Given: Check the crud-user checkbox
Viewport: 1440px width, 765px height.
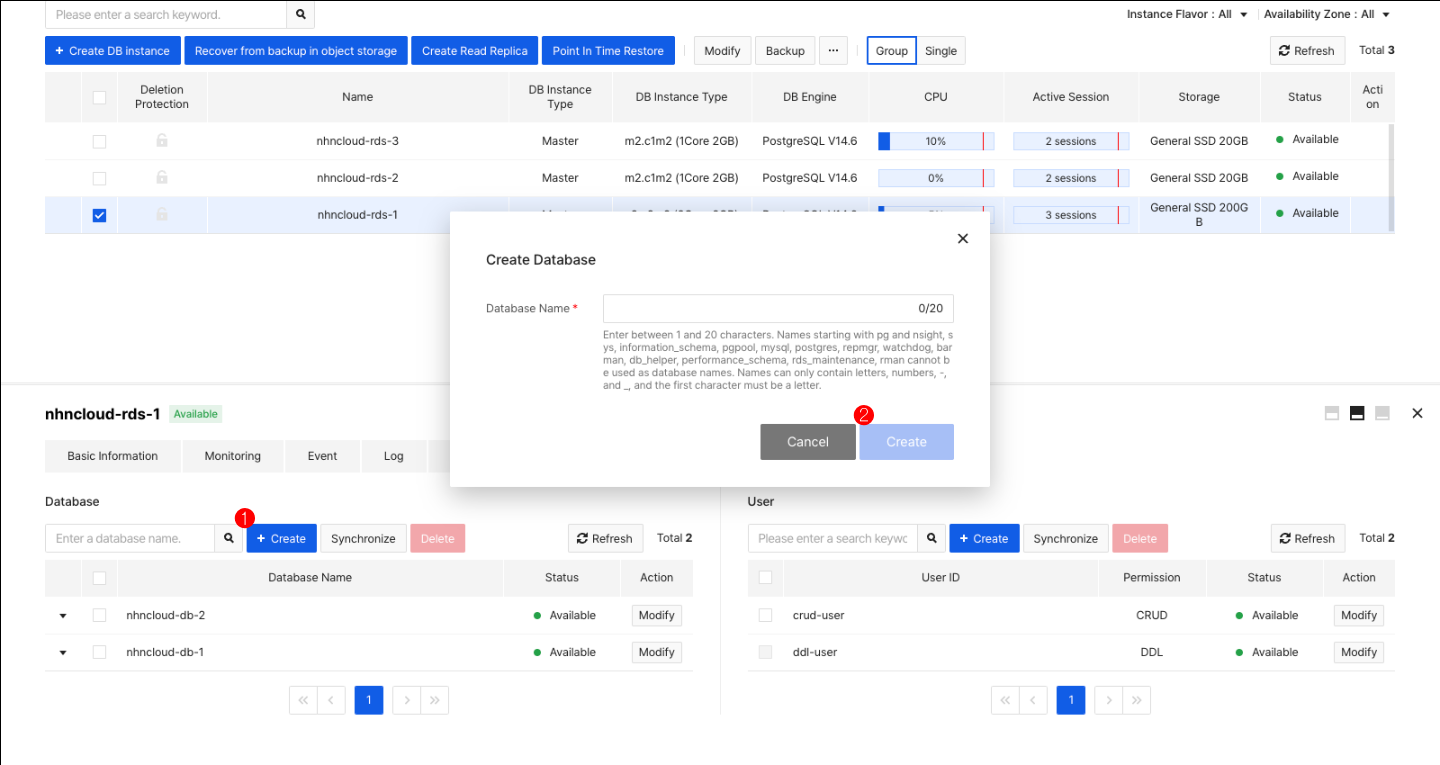Looking at the screenshot, I should click(765, 615).
